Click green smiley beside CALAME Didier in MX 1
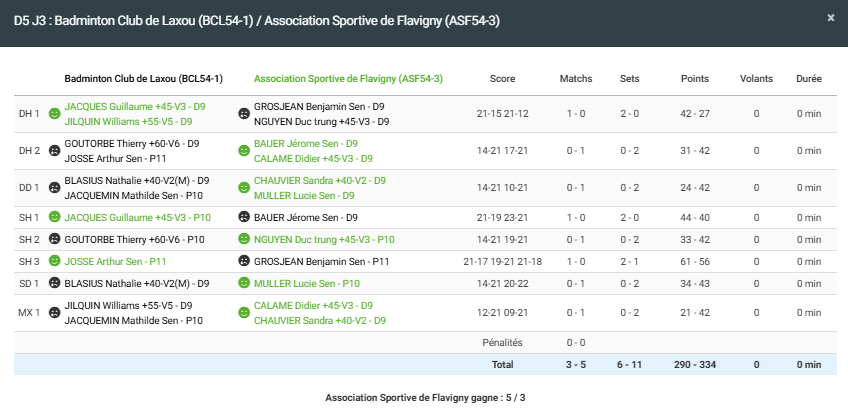Screen dimensions: 848x408 pos(244,313)
